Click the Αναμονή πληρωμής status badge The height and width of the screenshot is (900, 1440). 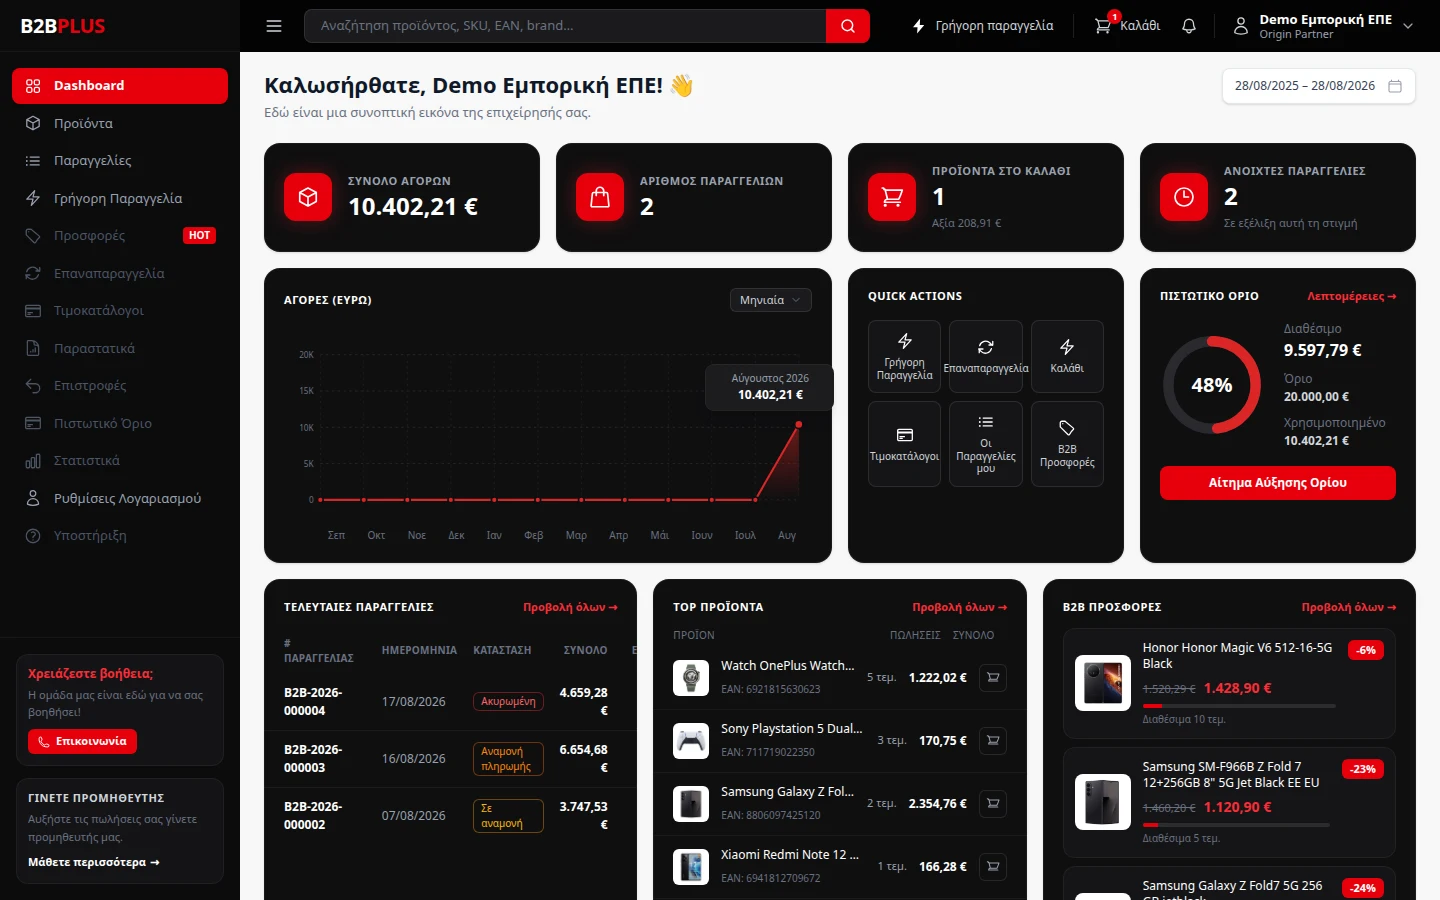click(508, 759)
